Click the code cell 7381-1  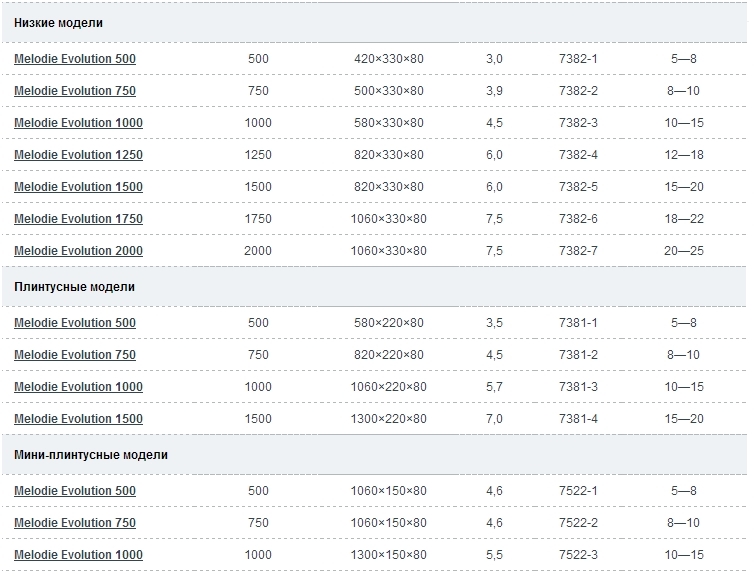[x=578, y=323]
